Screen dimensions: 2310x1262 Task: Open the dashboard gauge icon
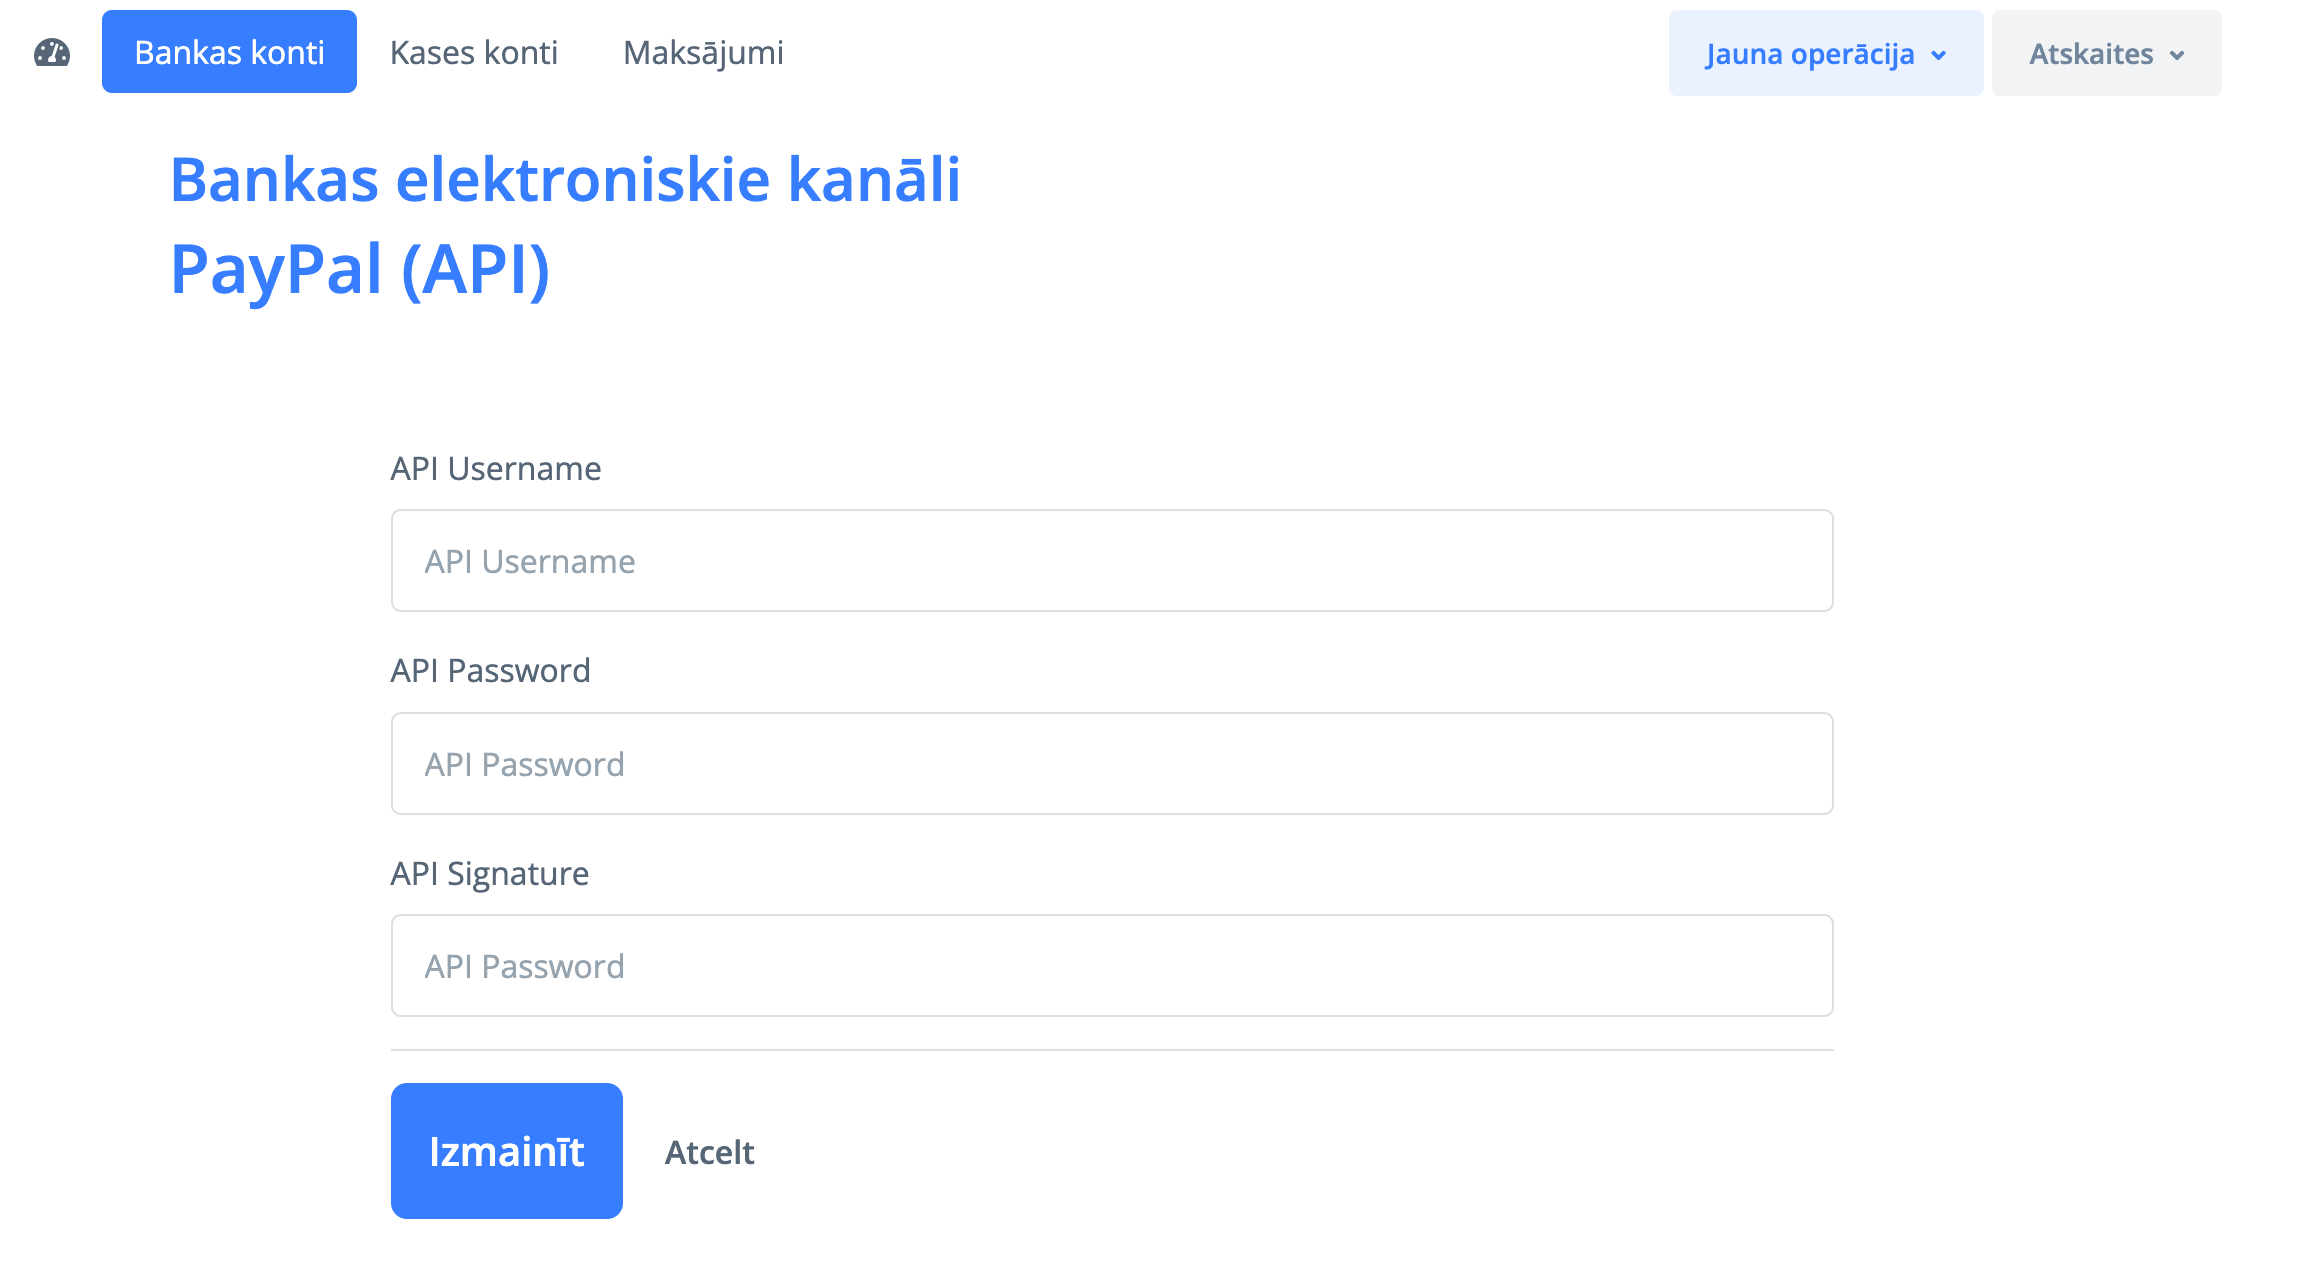(52, 53)
